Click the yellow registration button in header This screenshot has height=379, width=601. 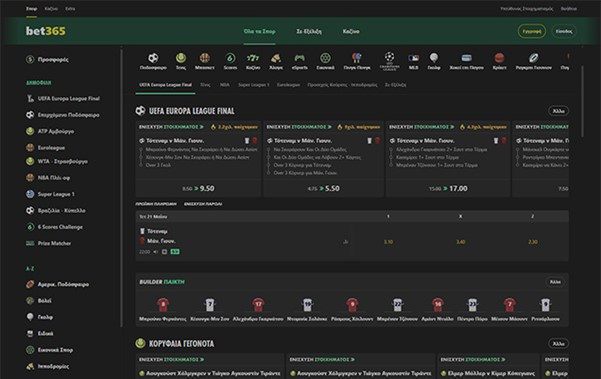pyautogui.click(x=532, y=31)
